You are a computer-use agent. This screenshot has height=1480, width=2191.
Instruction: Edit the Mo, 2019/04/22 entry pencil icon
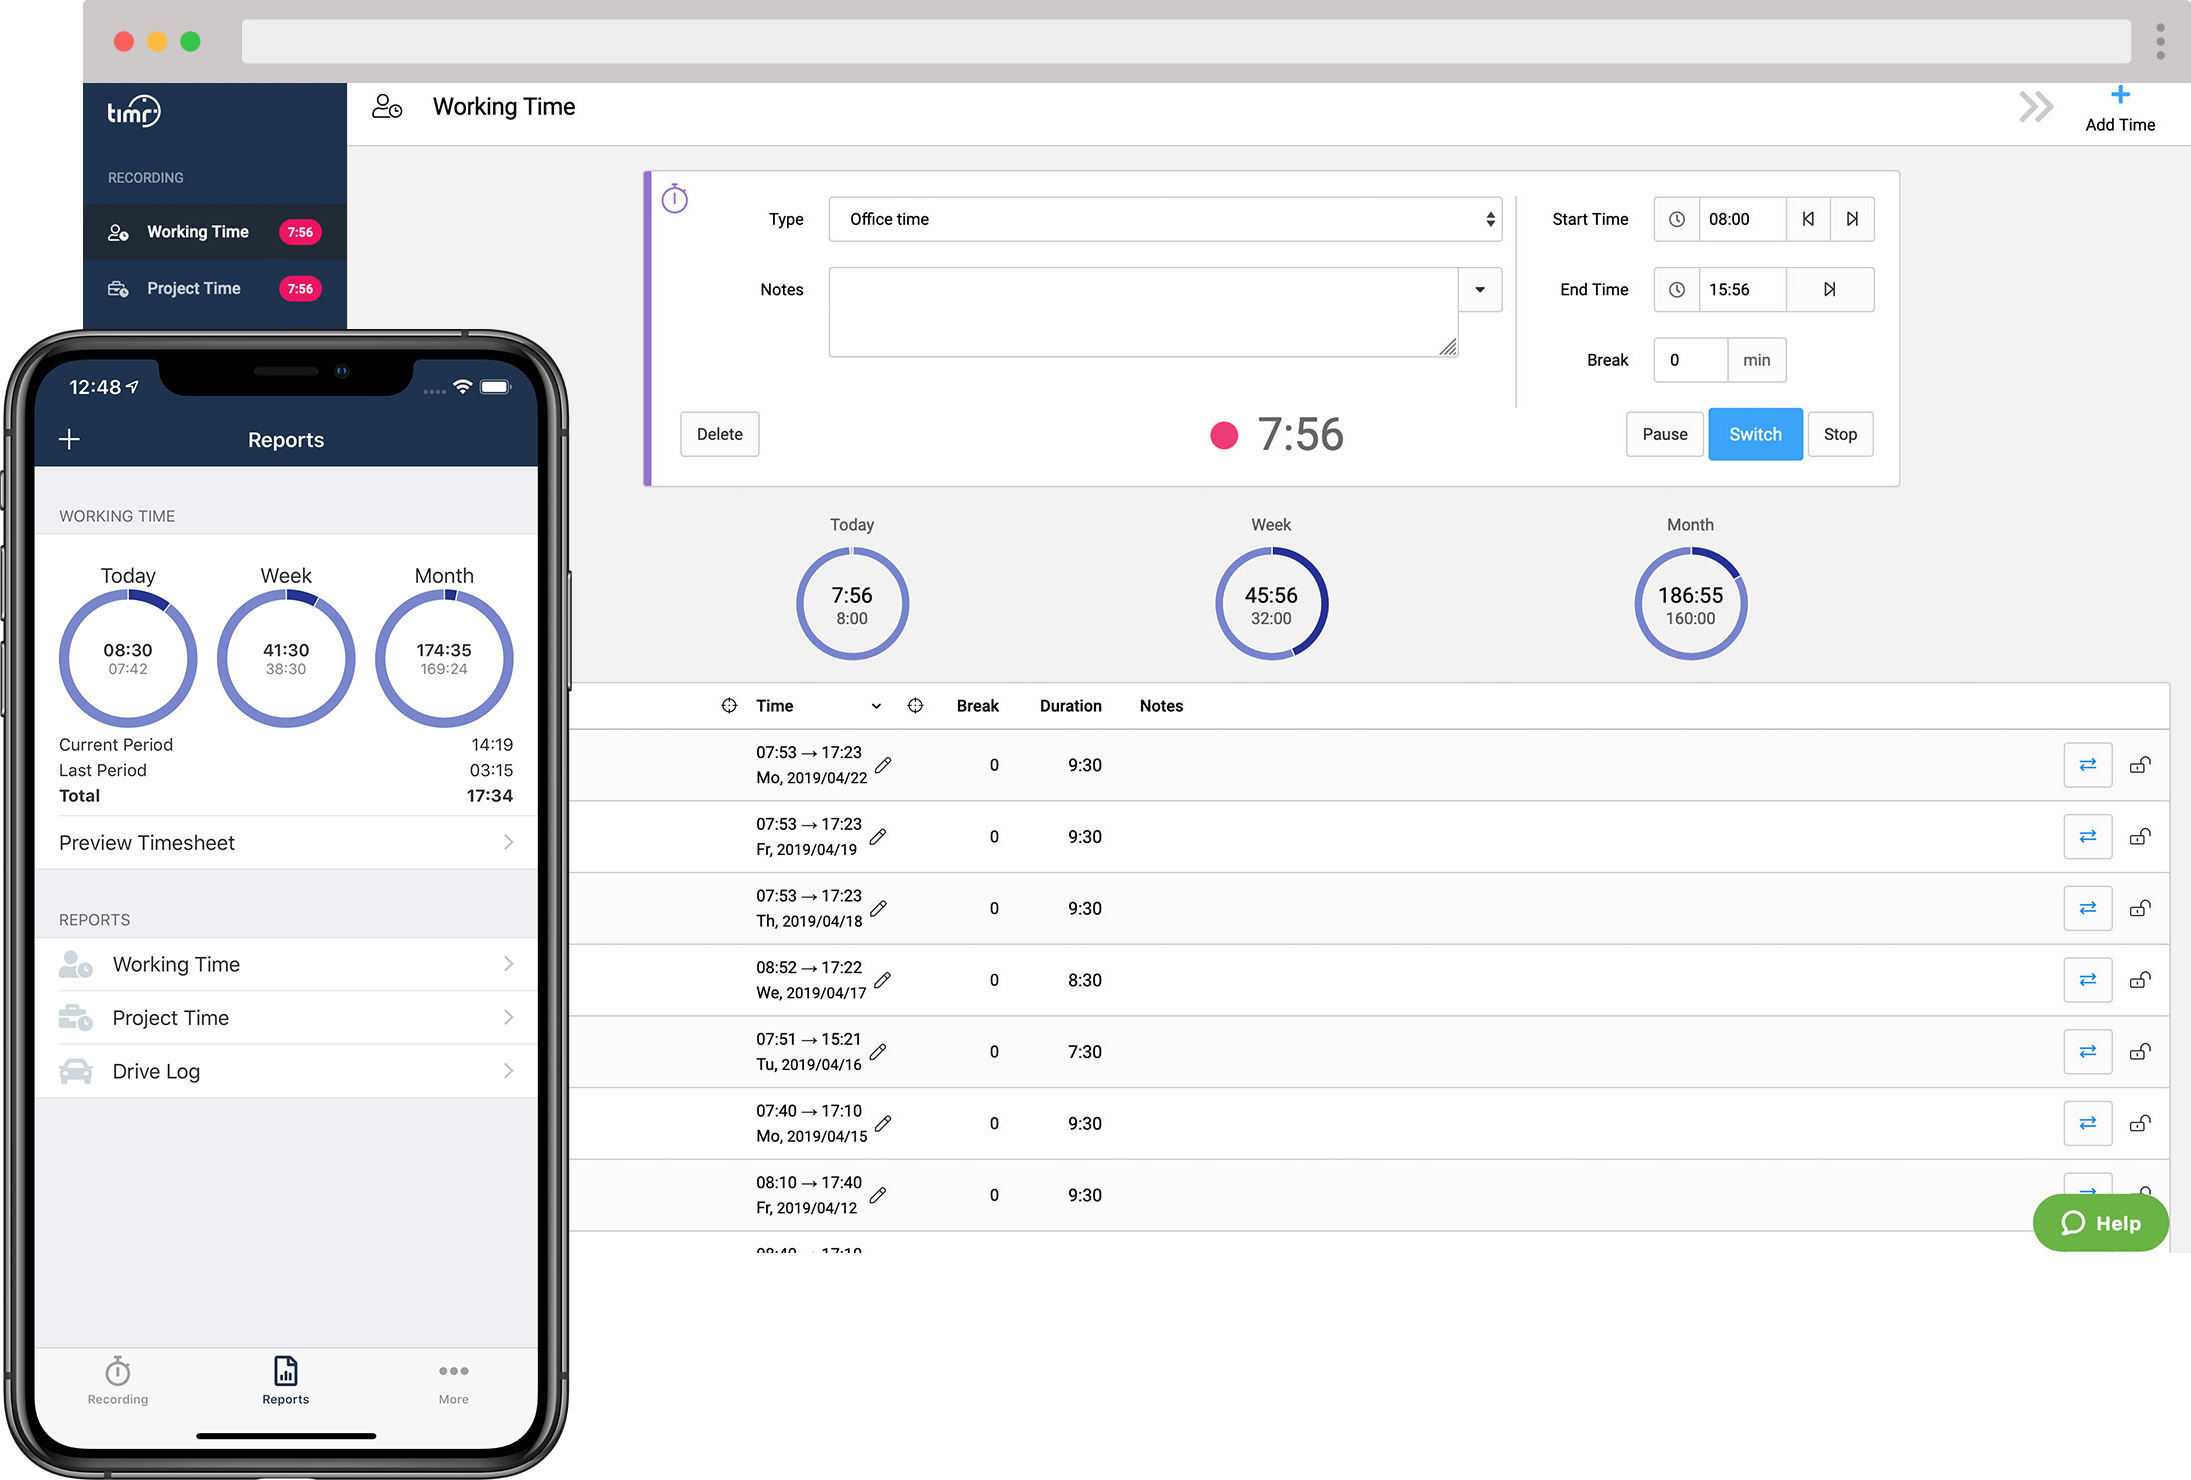tap(883, 765)
